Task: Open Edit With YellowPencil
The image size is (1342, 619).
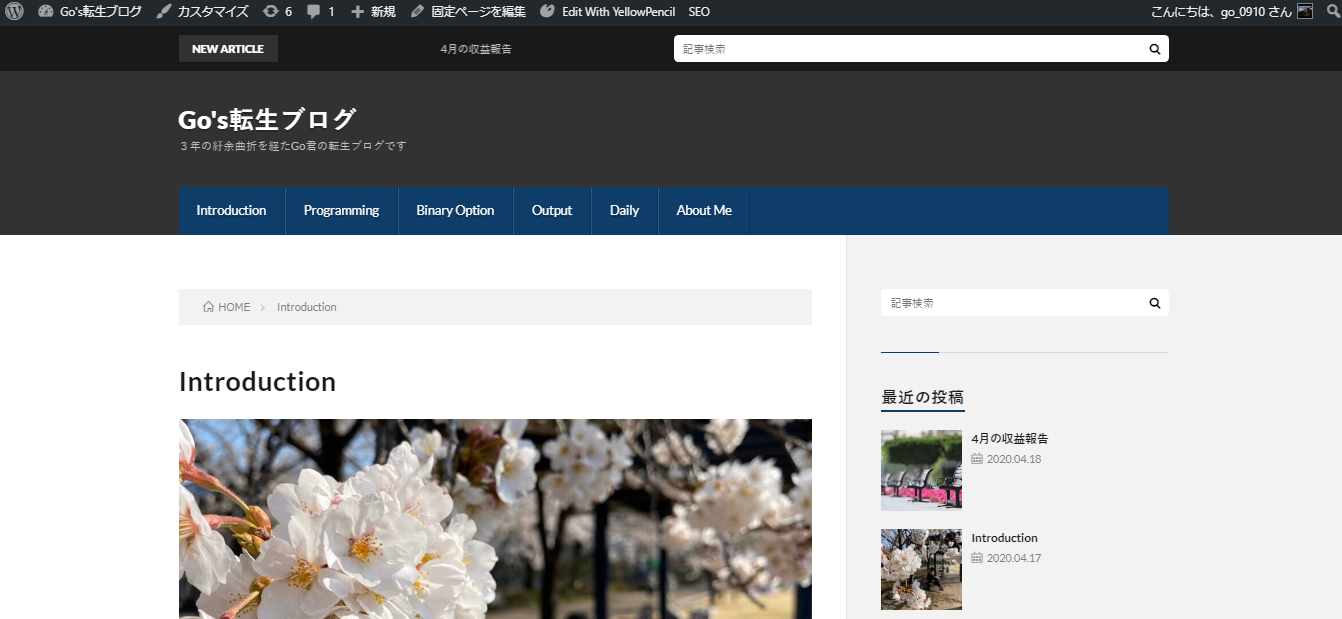Action: (x=618, y=12)
